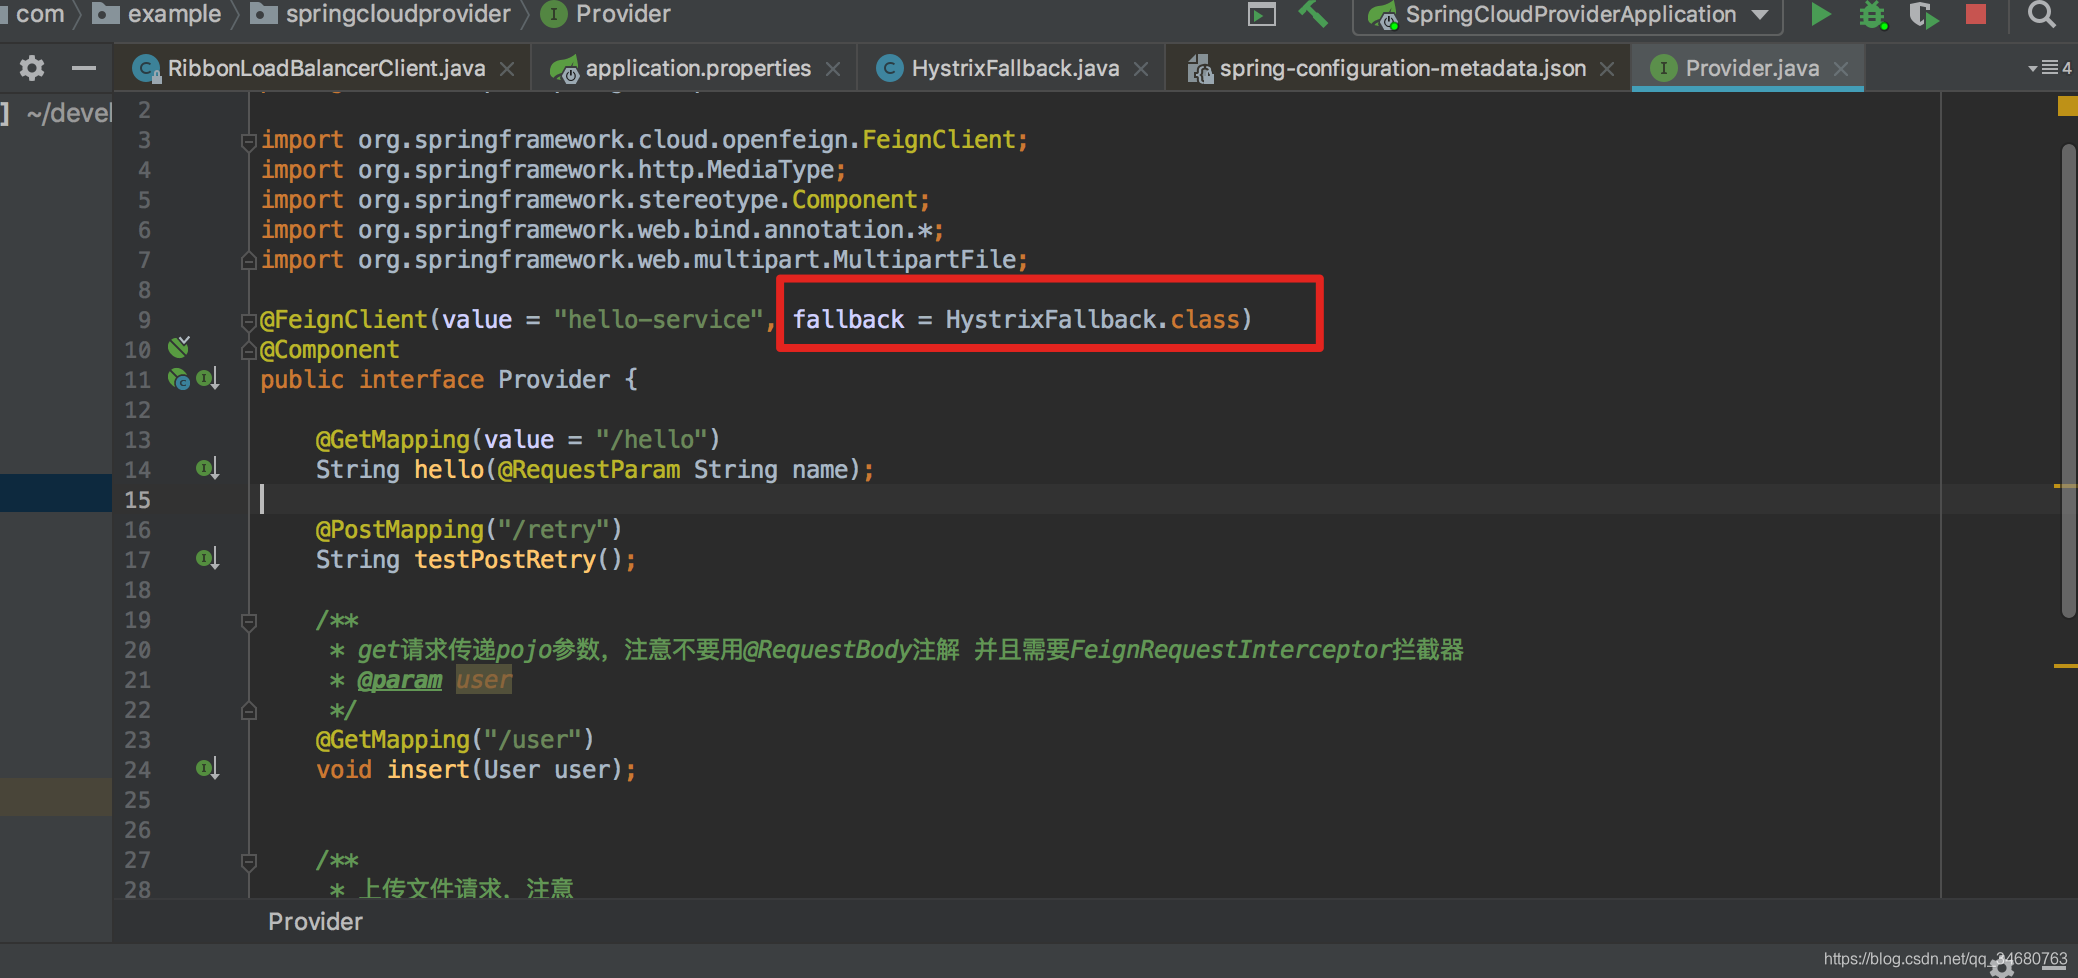Close HystrixFallback.java tab
The width and height of the screenshot is (2078, 978).
[1141, 69]
